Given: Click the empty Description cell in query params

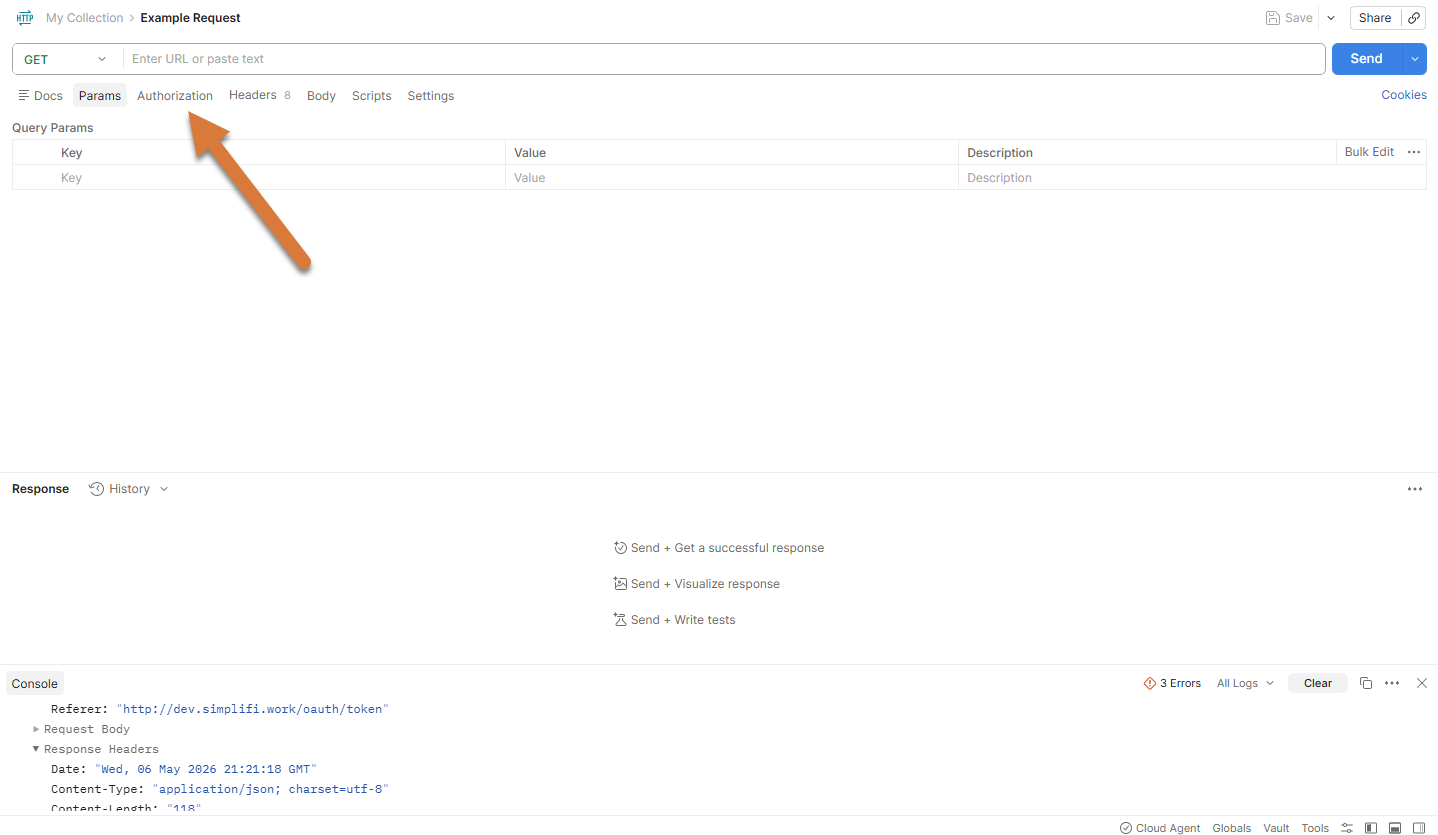Looking at the screenshot, I should 1192,178.
